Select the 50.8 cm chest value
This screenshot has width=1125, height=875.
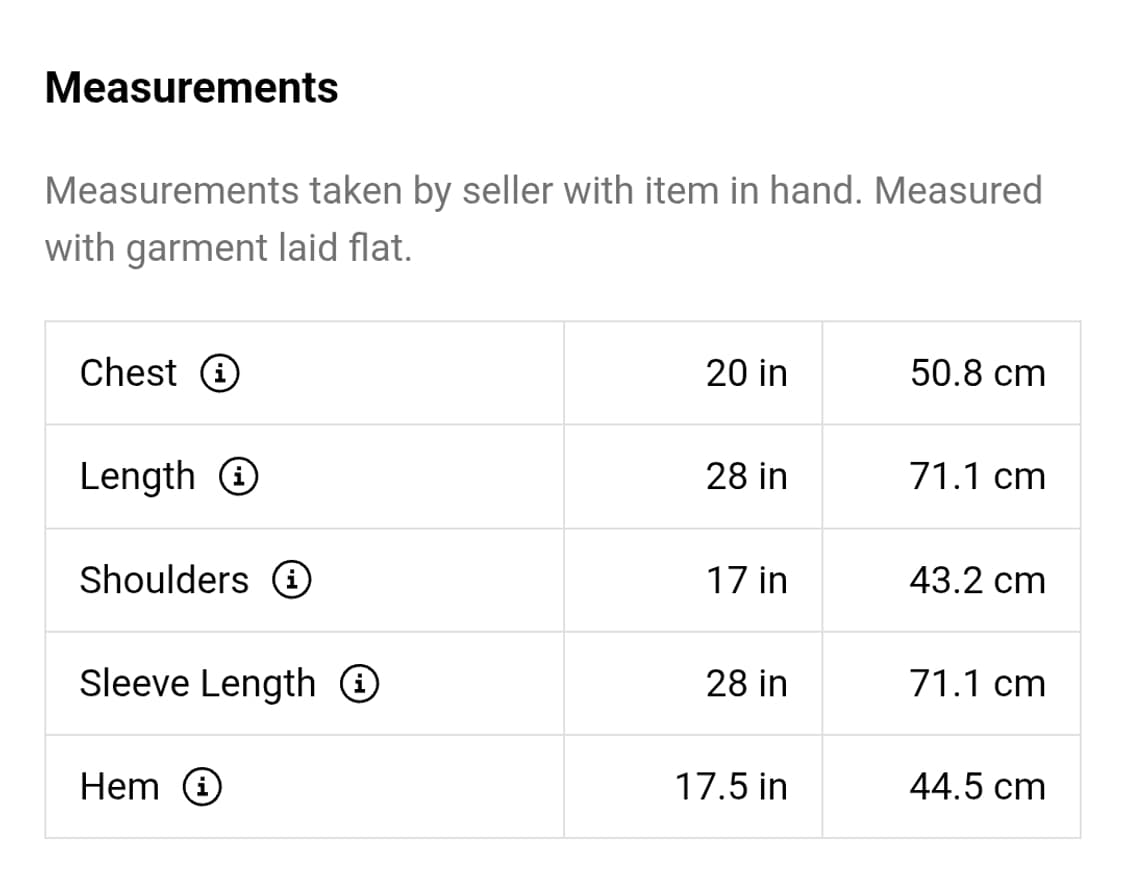click(977, 373)
